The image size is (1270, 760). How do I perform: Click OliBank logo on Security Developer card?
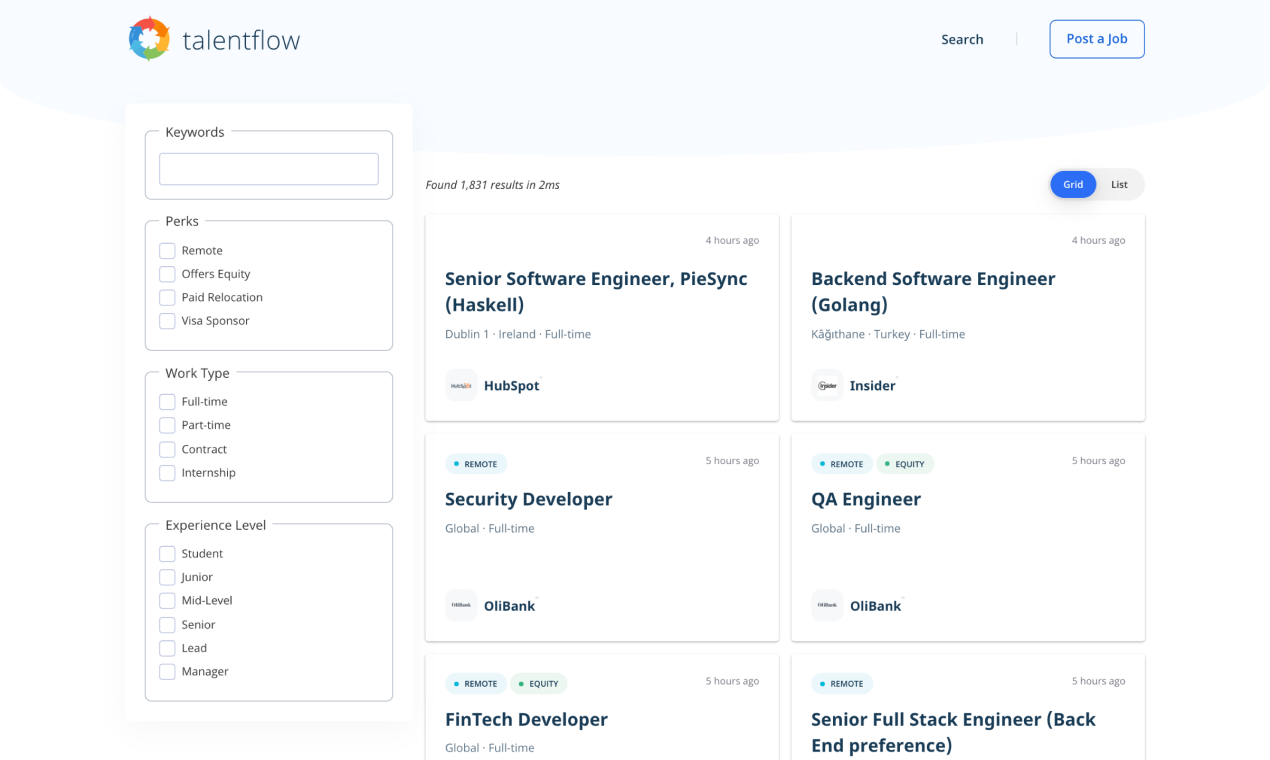coord(461,605)
